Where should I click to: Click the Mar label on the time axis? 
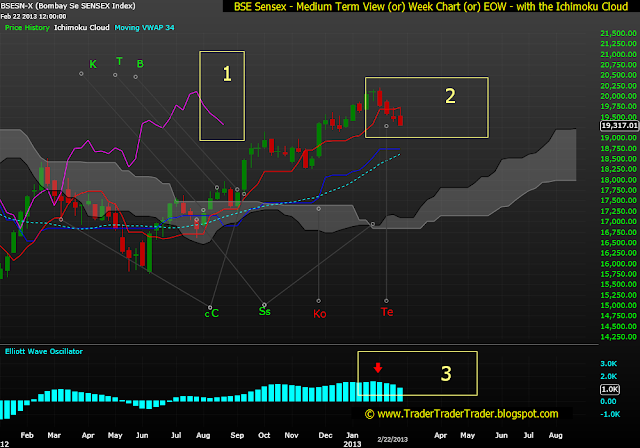pos(54,435)
